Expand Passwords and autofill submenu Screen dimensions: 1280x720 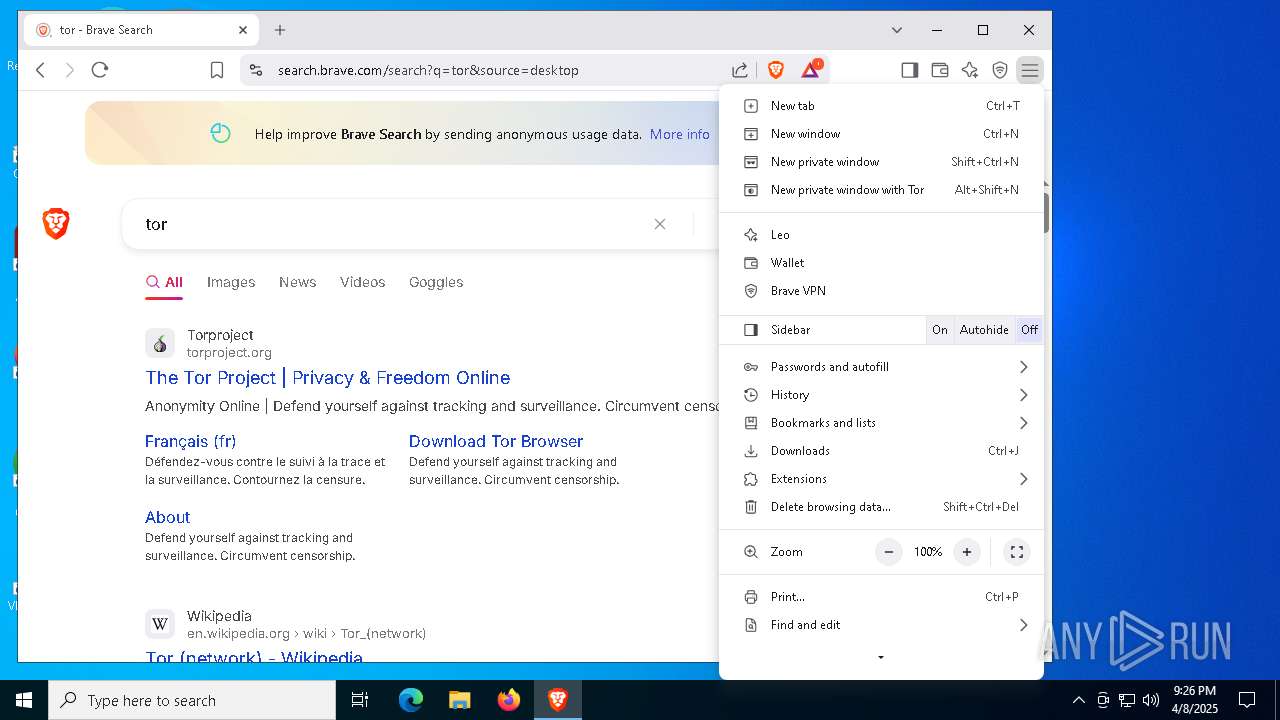coord(881,367)
